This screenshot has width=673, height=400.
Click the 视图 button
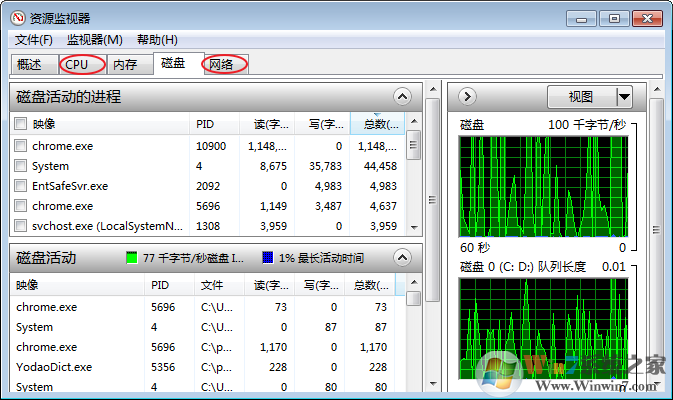[582, 97]
